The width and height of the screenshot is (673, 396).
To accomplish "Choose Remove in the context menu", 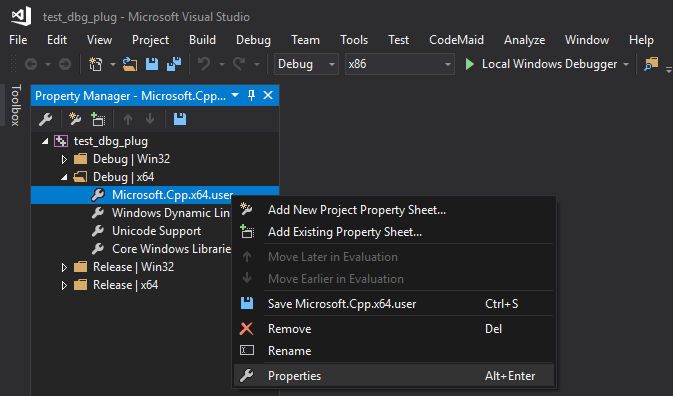I will [x=394, y=329].
